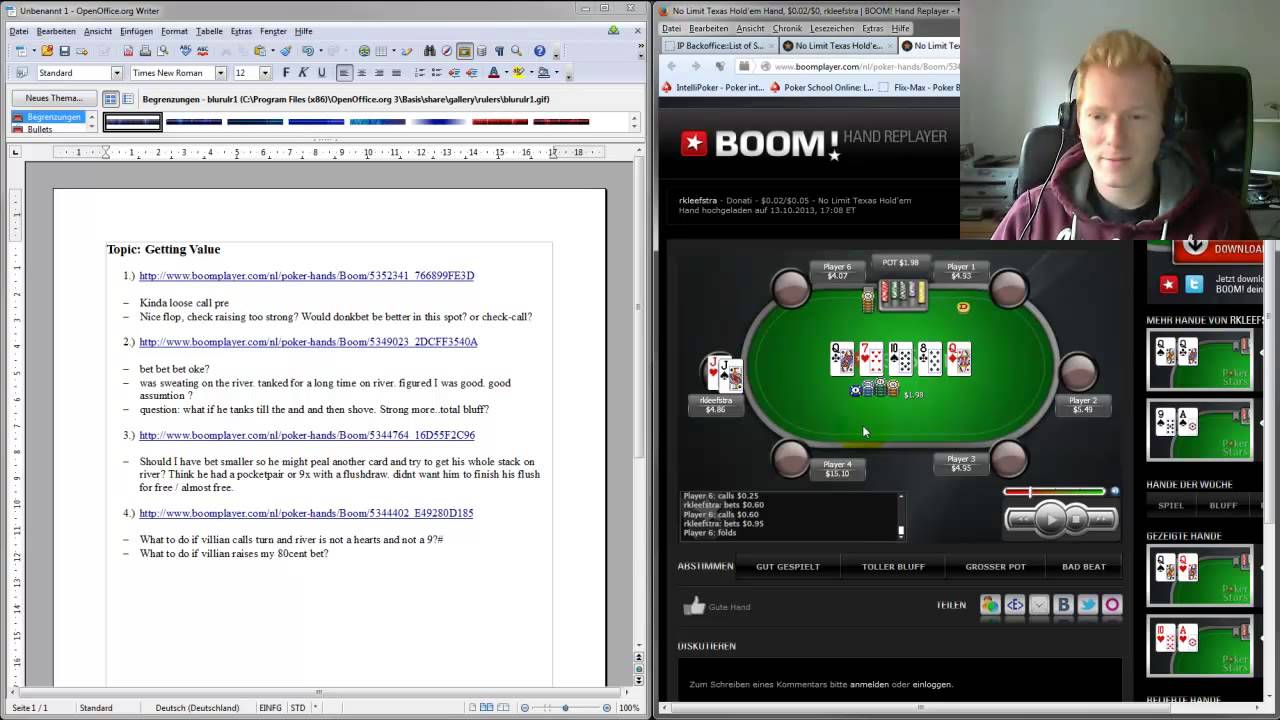1280x720 pixels.
Task: Click the thumbs-up Gute Hand icon
Action: tap(693, 606)
